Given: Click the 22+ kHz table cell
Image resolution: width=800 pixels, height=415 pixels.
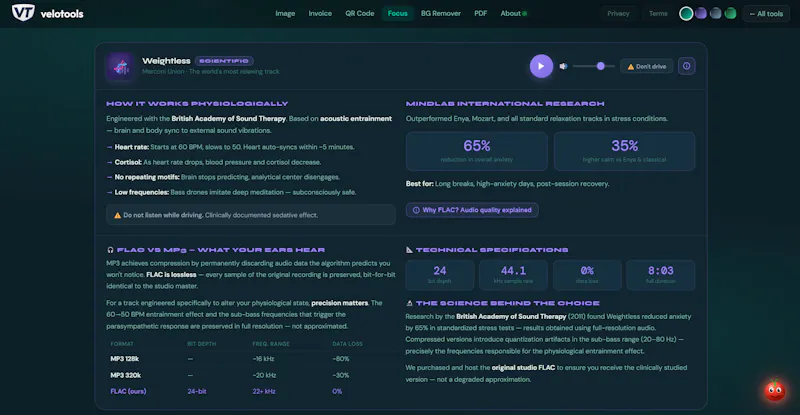Looking at the screenshot, I should (x=264, y=392).
